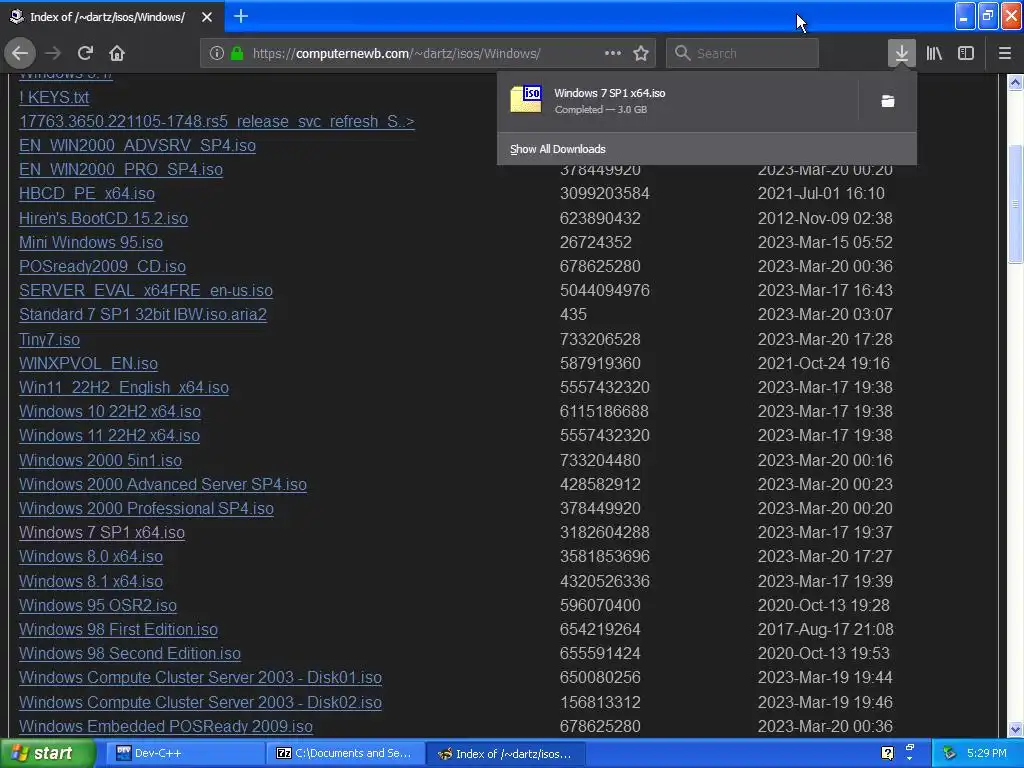Click the taskbar clock showing 5:29 PM
The width and height of the screenshot is (1024, 768).
tap(987, 753)
